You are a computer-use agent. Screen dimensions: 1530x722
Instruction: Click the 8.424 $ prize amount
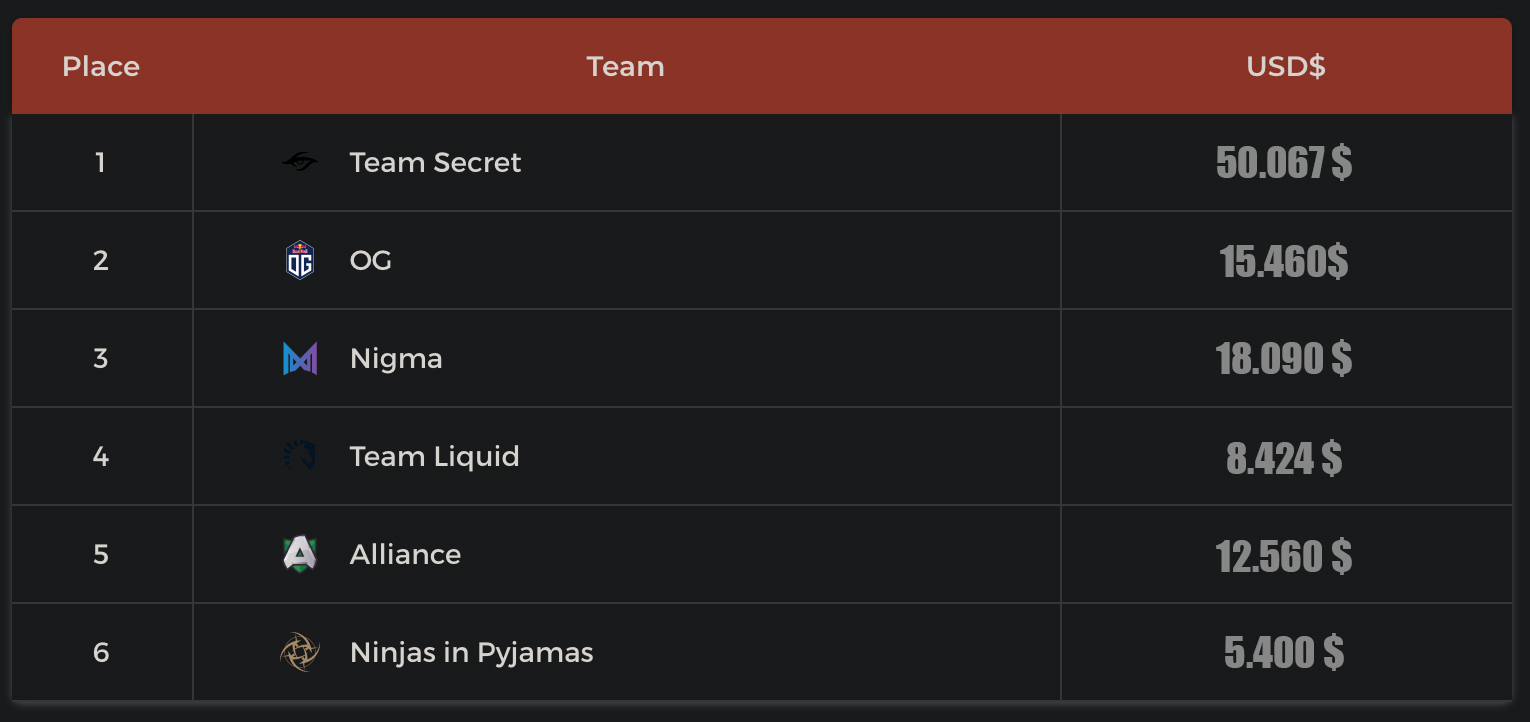tap(1284, 457)
